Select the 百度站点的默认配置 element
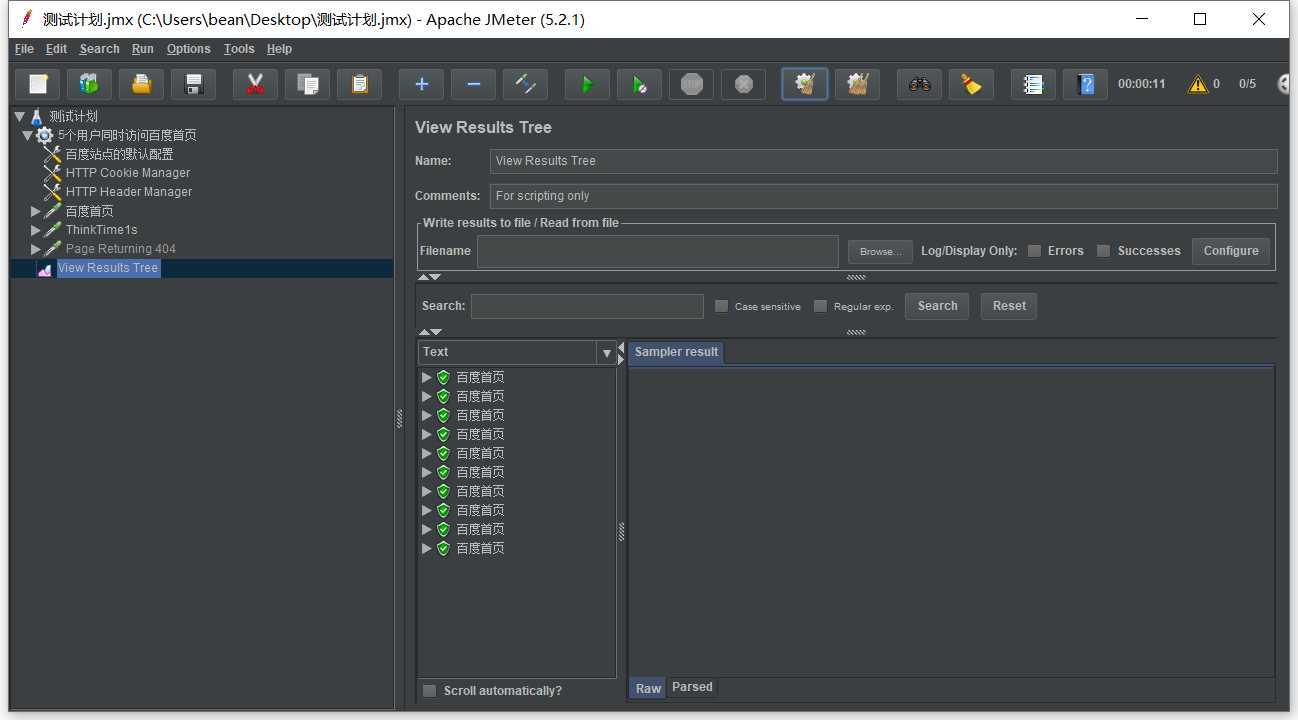 (119, 154)
